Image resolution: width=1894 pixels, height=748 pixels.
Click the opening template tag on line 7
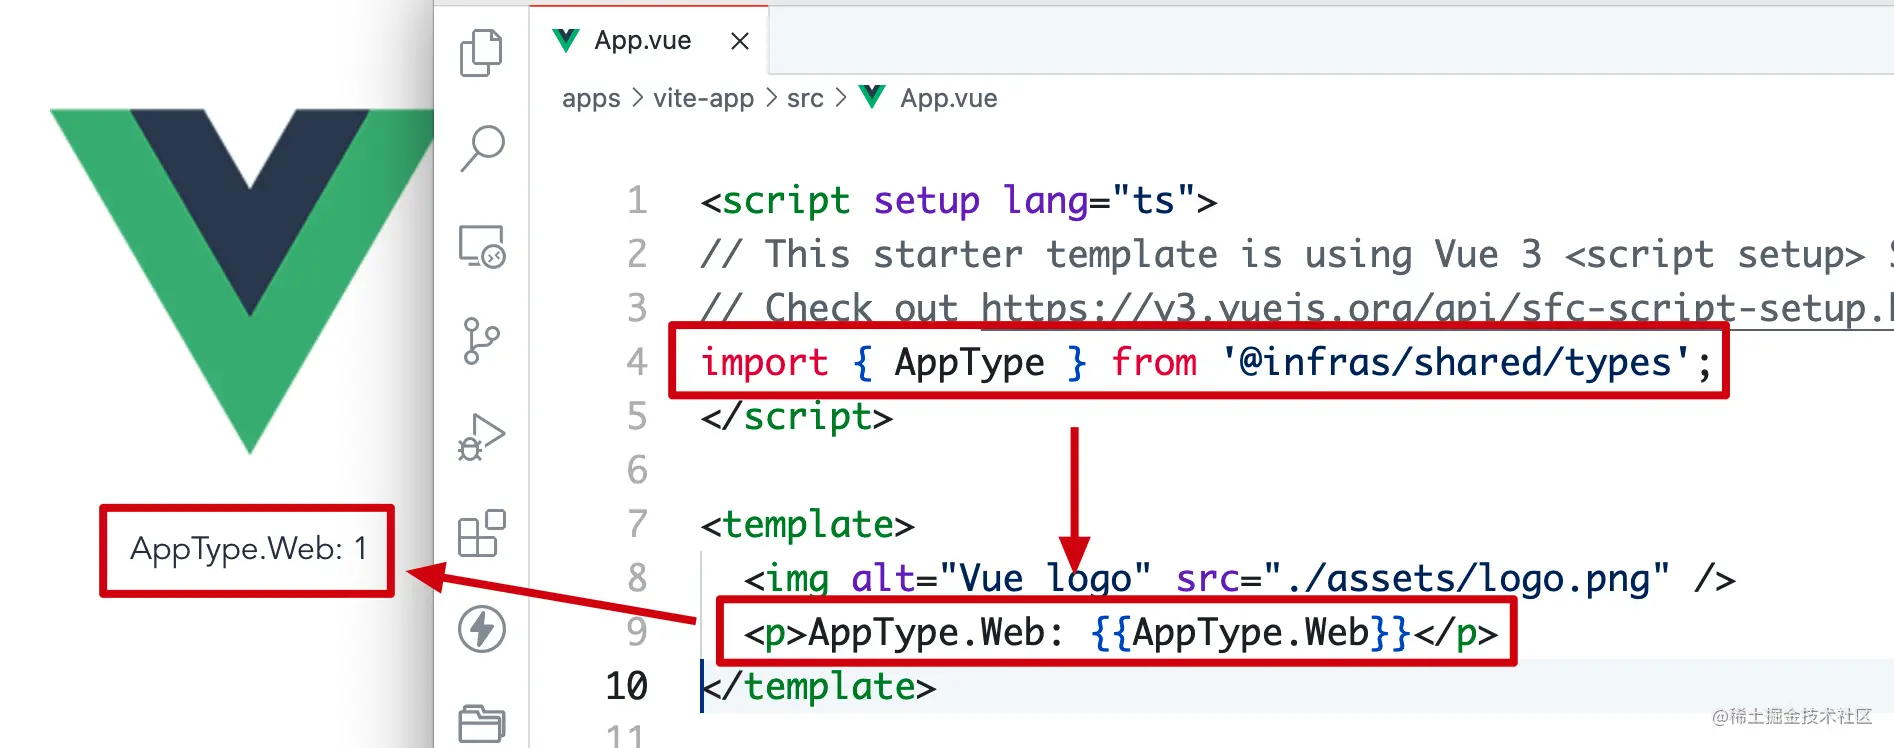(x=807, y=525)
